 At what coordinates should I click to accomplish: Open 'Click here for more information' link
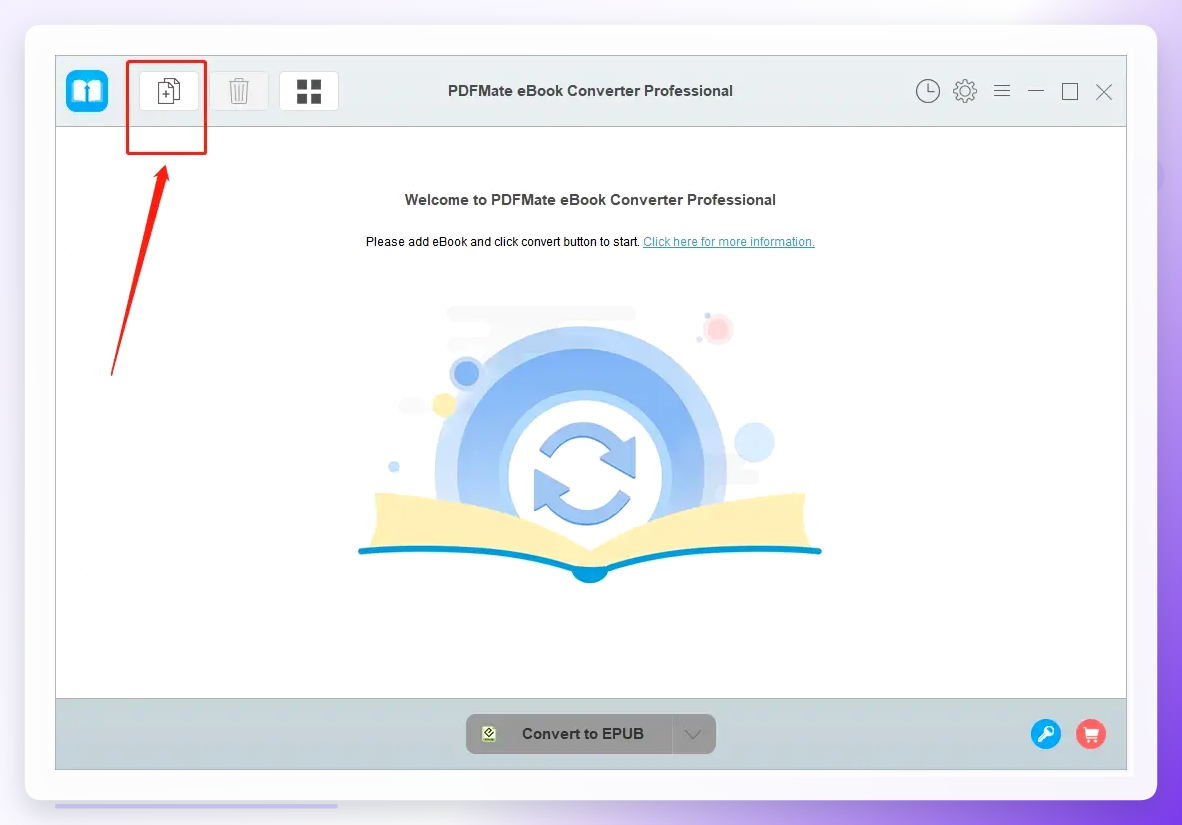click(x=728, y=242)
